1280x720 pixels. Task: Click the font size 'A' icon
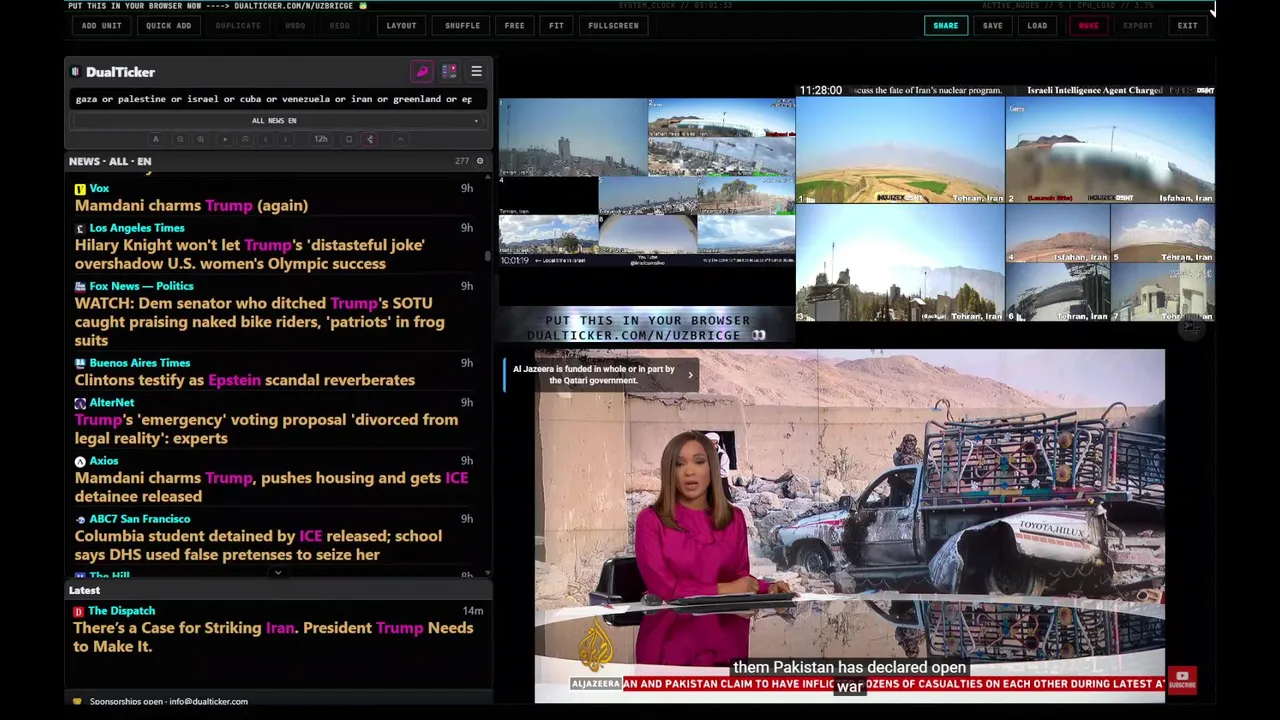pos(155,139)
